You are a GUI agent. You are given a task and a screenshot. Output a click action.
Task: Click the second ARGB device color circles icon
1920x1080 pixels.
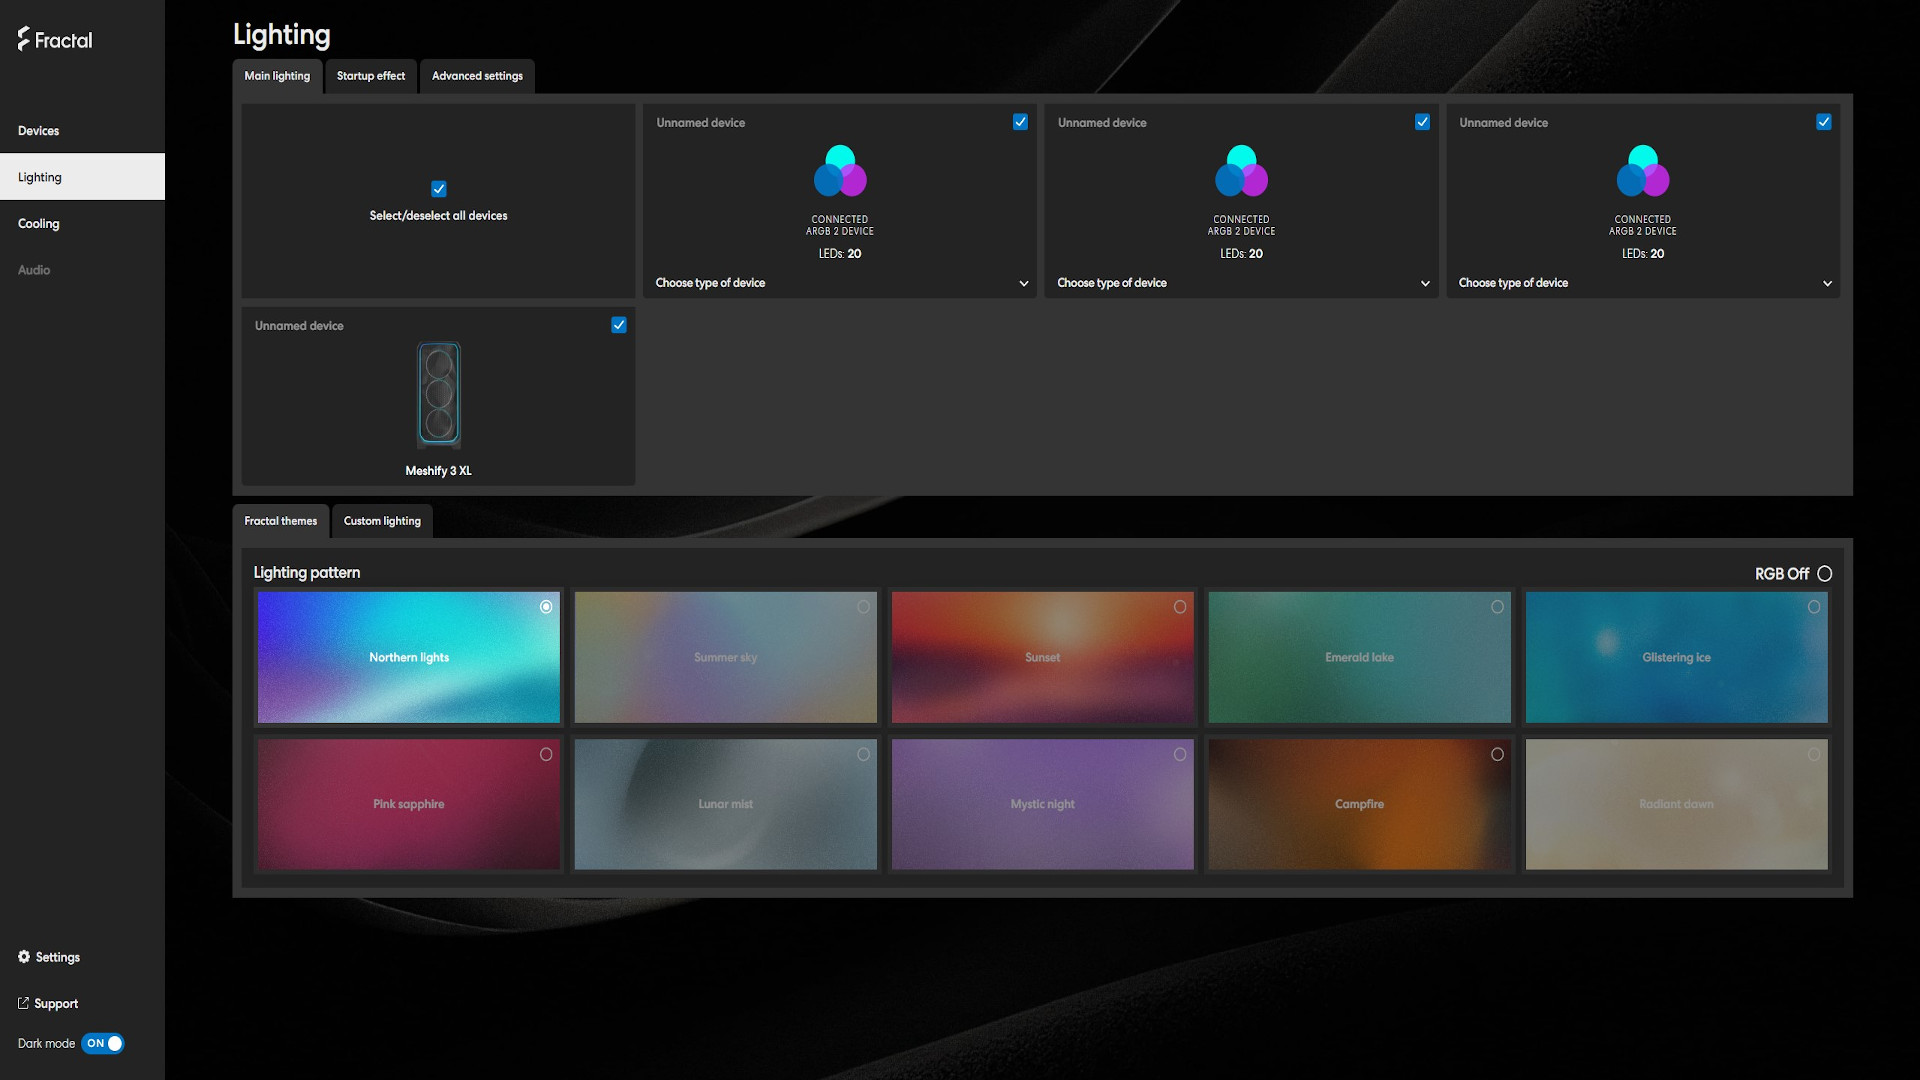coord(1241,171)
